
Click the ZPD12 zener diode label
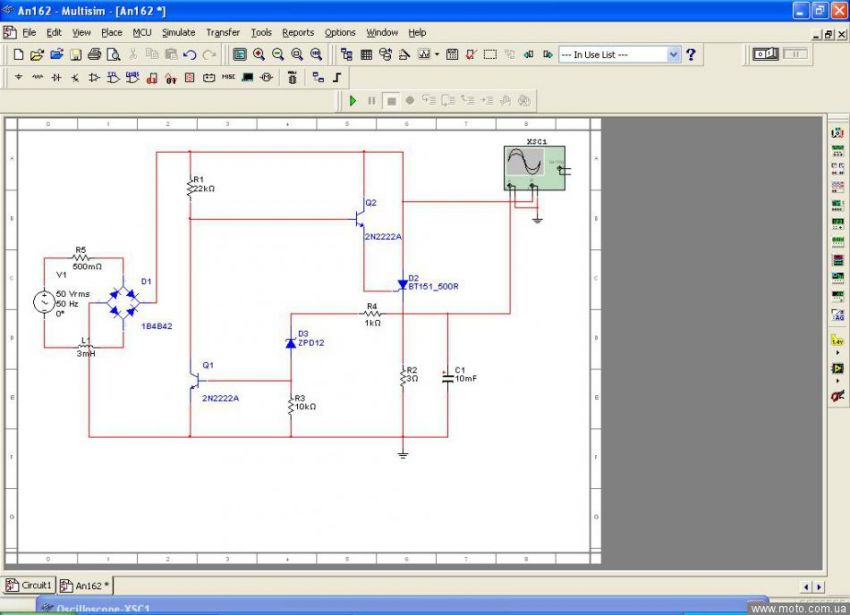point(311,343)
